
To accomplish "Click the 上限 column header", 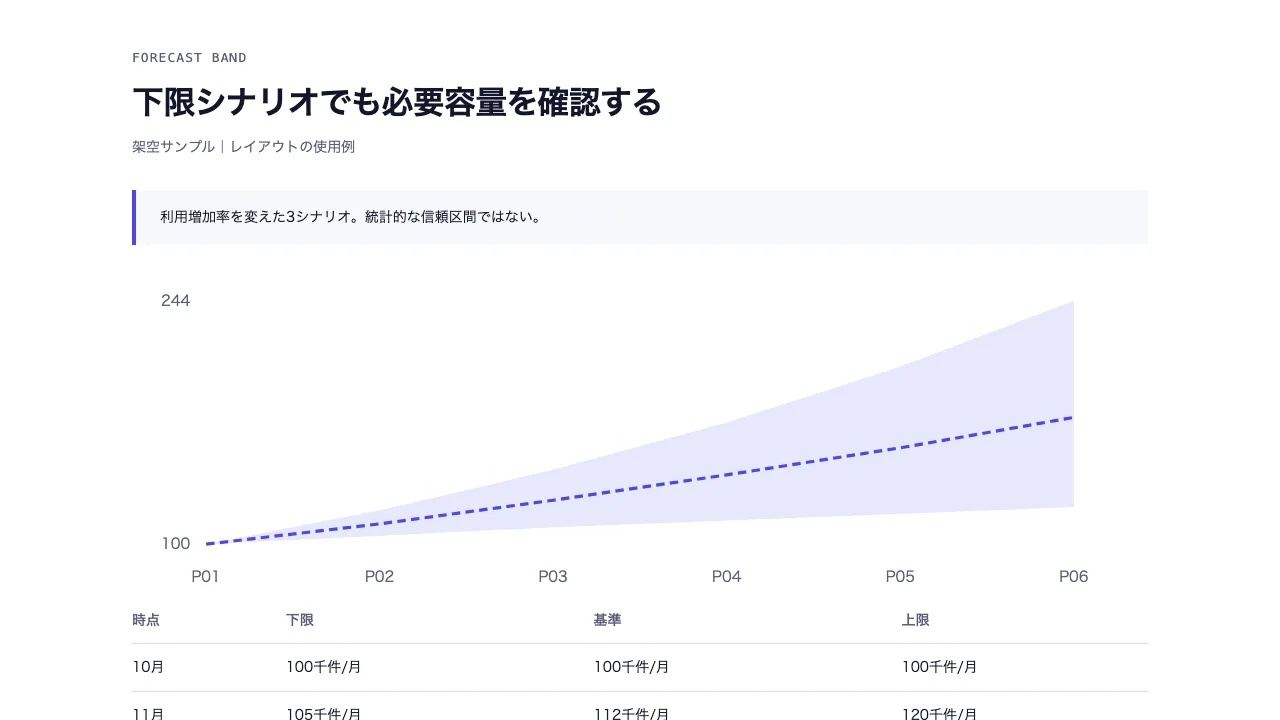I will [915, 620].
